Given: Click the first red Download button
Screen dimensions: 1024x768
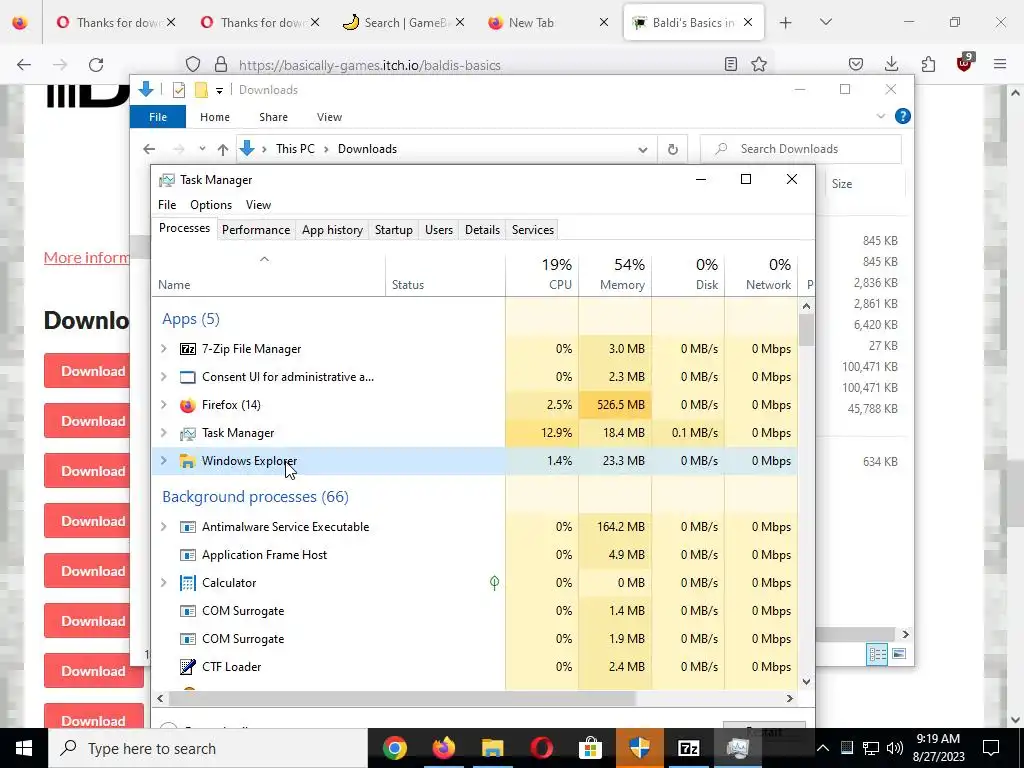Looking at the screenshot, I should (x=87, y=371).
